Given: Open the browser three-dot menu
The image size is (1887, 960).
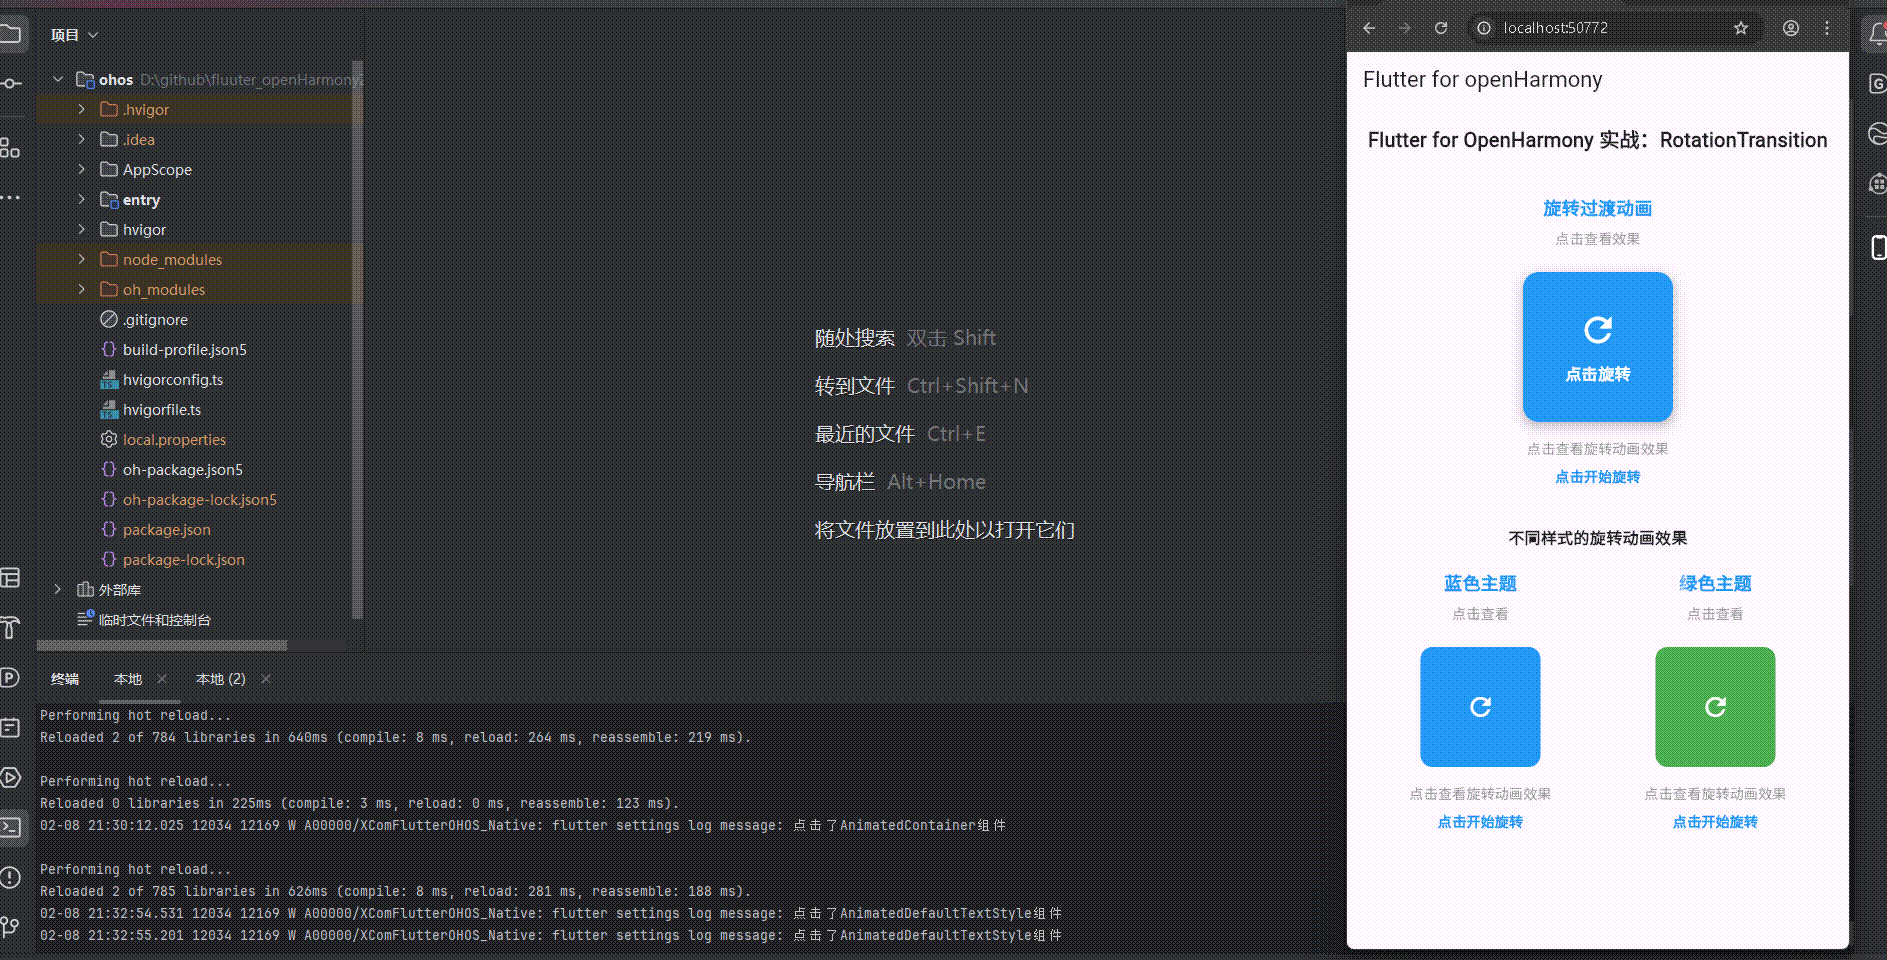Looking at the screenshot, I should [1827, 28].
